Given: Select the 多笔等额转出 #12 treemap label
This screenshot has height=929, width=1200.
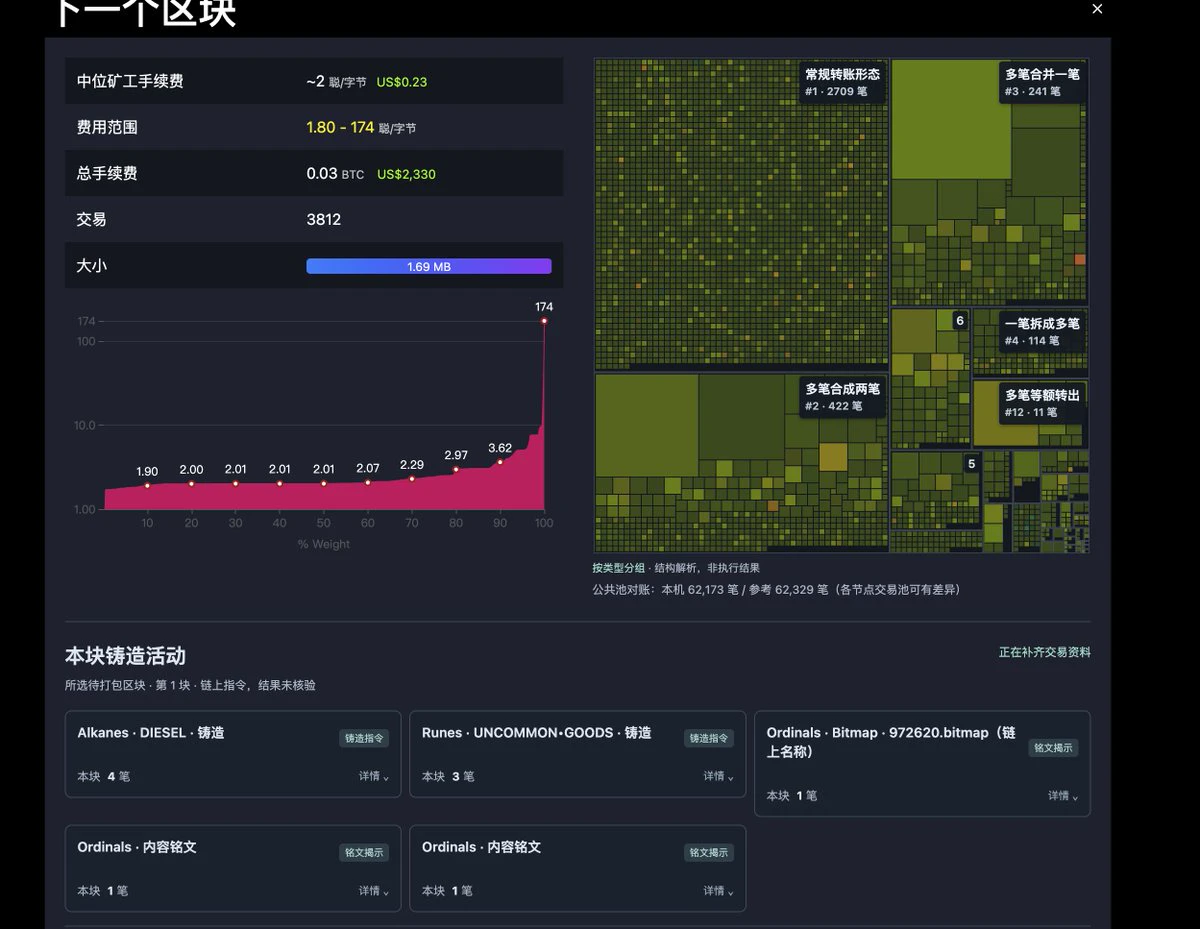Looking at the screenshot, I should (x=1043, y=403).
